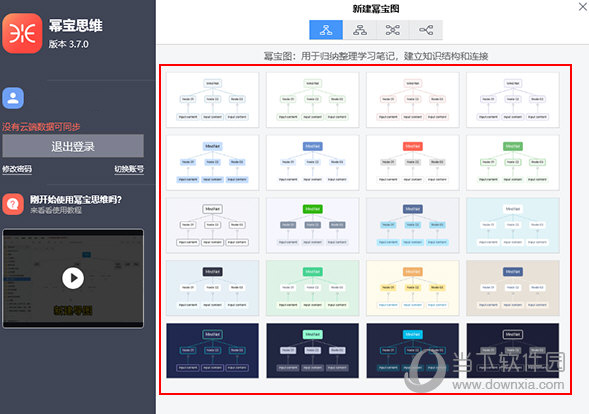This screenshot has height=414, width=589.
Task: Choose the white template with green outline nodes
Action: (313, 100)
